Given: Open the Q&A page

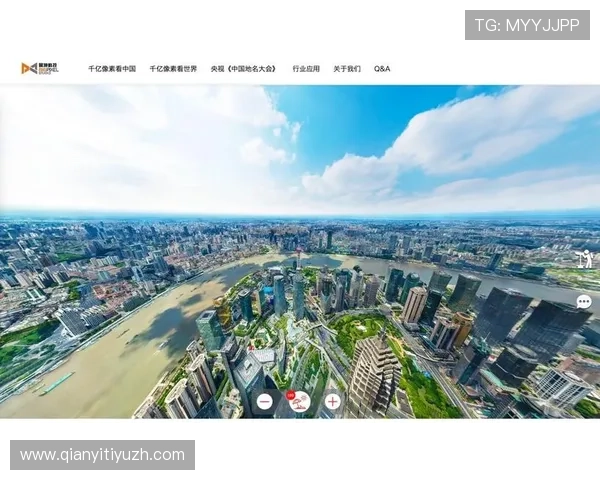Looking at the screenshot, I should [382, 69].
